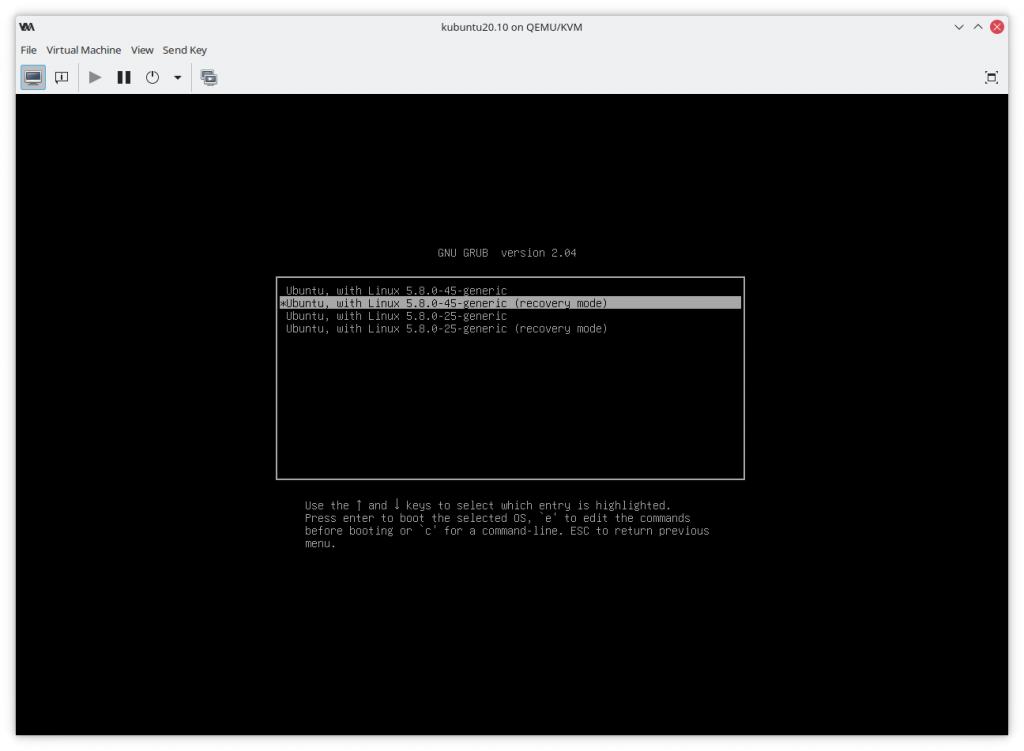The height and width of the screenshot is (751, 1024).
Task: Maximize the virt-manager window
Action: (978, 27)
